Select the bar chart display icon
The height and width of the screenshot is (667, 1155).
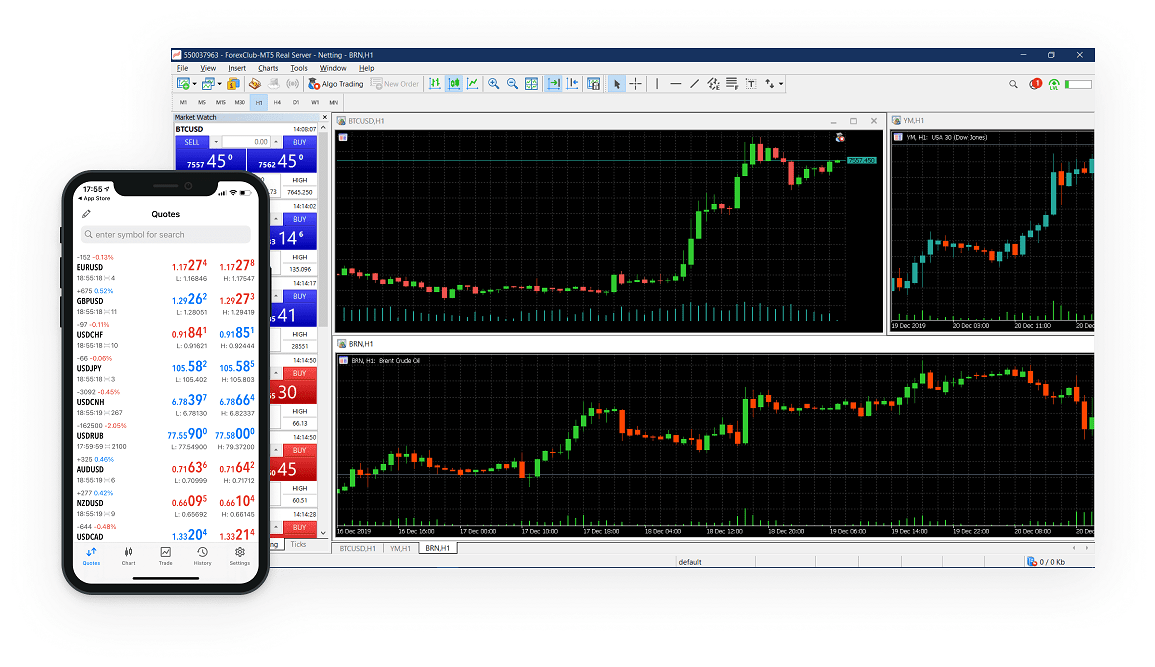click(436, 83)
